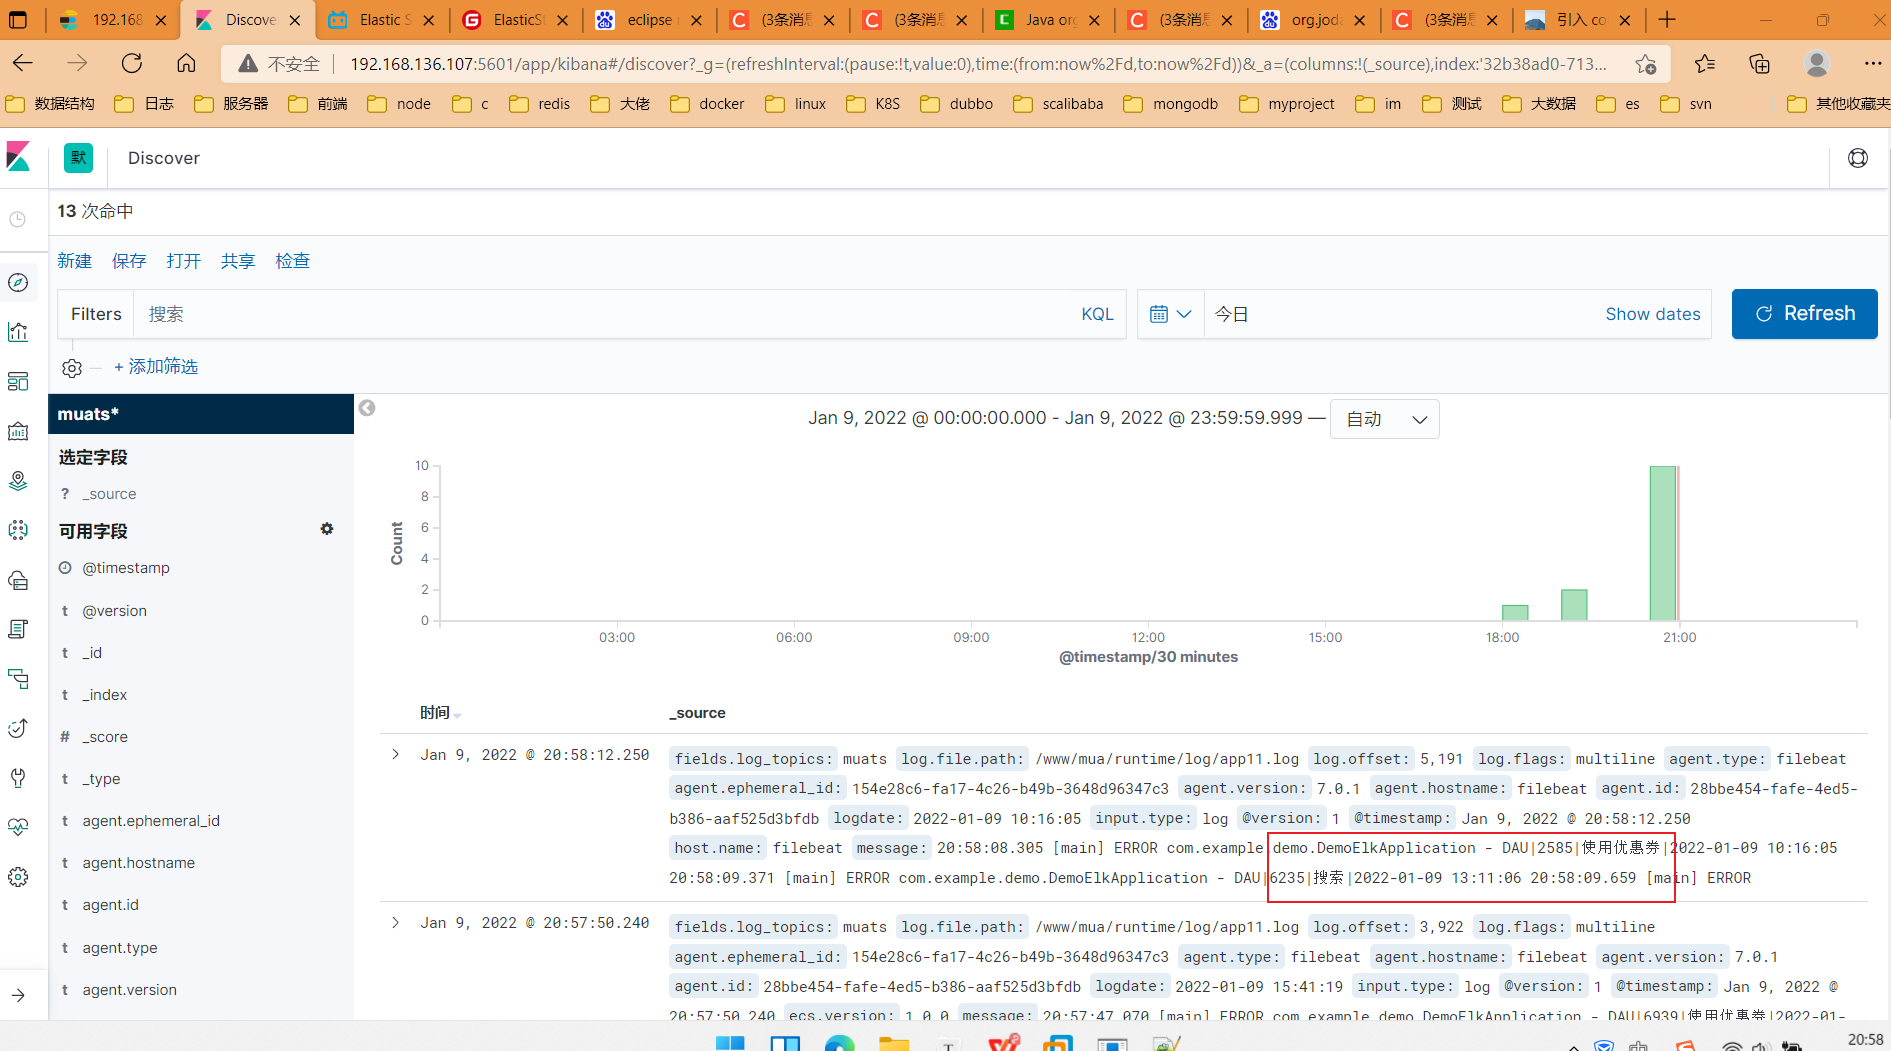This screenshot has height=1051, width=1891.
Task: Open available fields settings gear
Action: 327,529
